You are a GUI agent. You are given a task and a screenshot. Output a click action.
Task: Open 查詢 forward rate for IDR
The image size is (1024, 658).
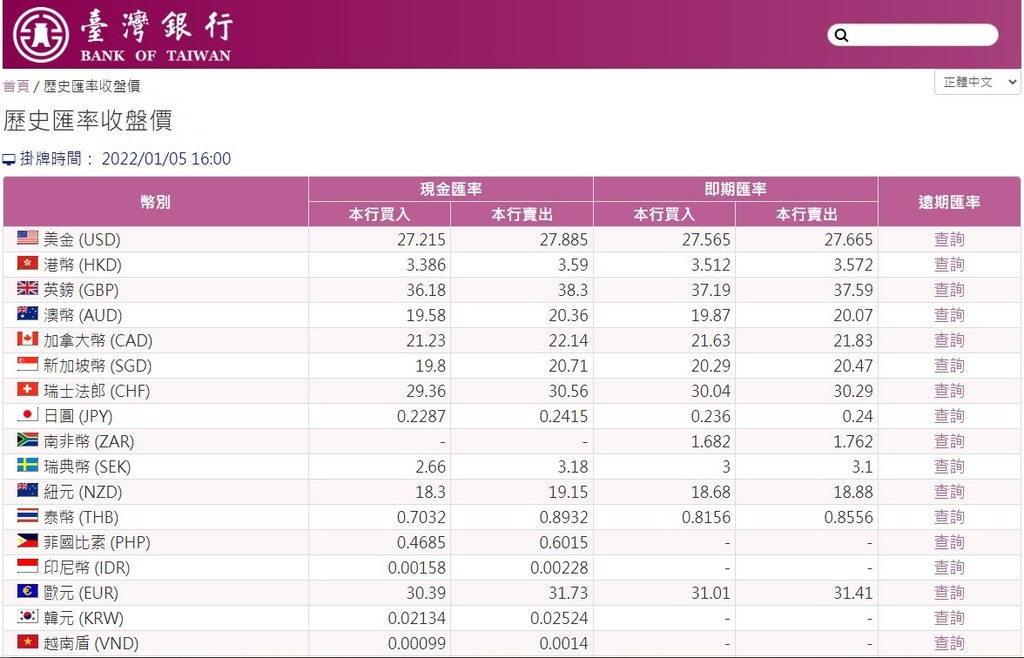[949, 568]
